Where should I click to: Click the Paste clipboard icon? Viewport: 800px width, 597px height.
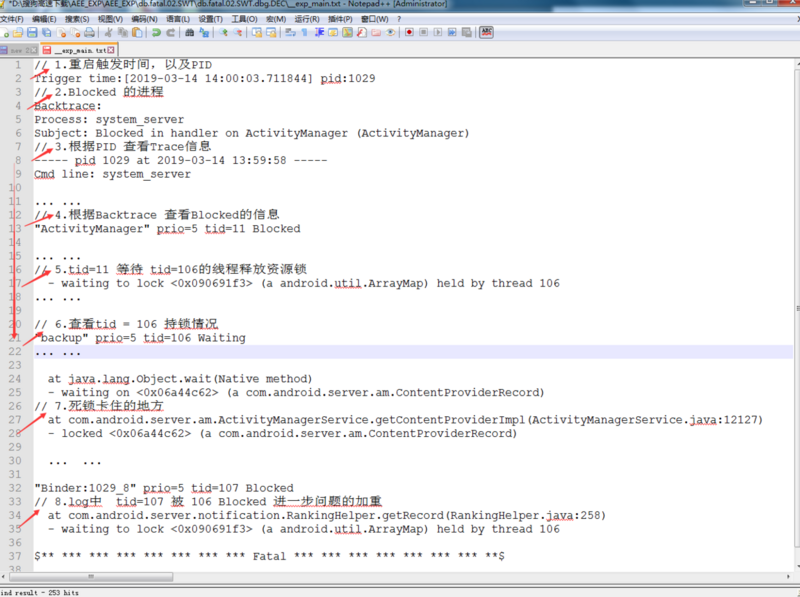(x=137, y=33)
